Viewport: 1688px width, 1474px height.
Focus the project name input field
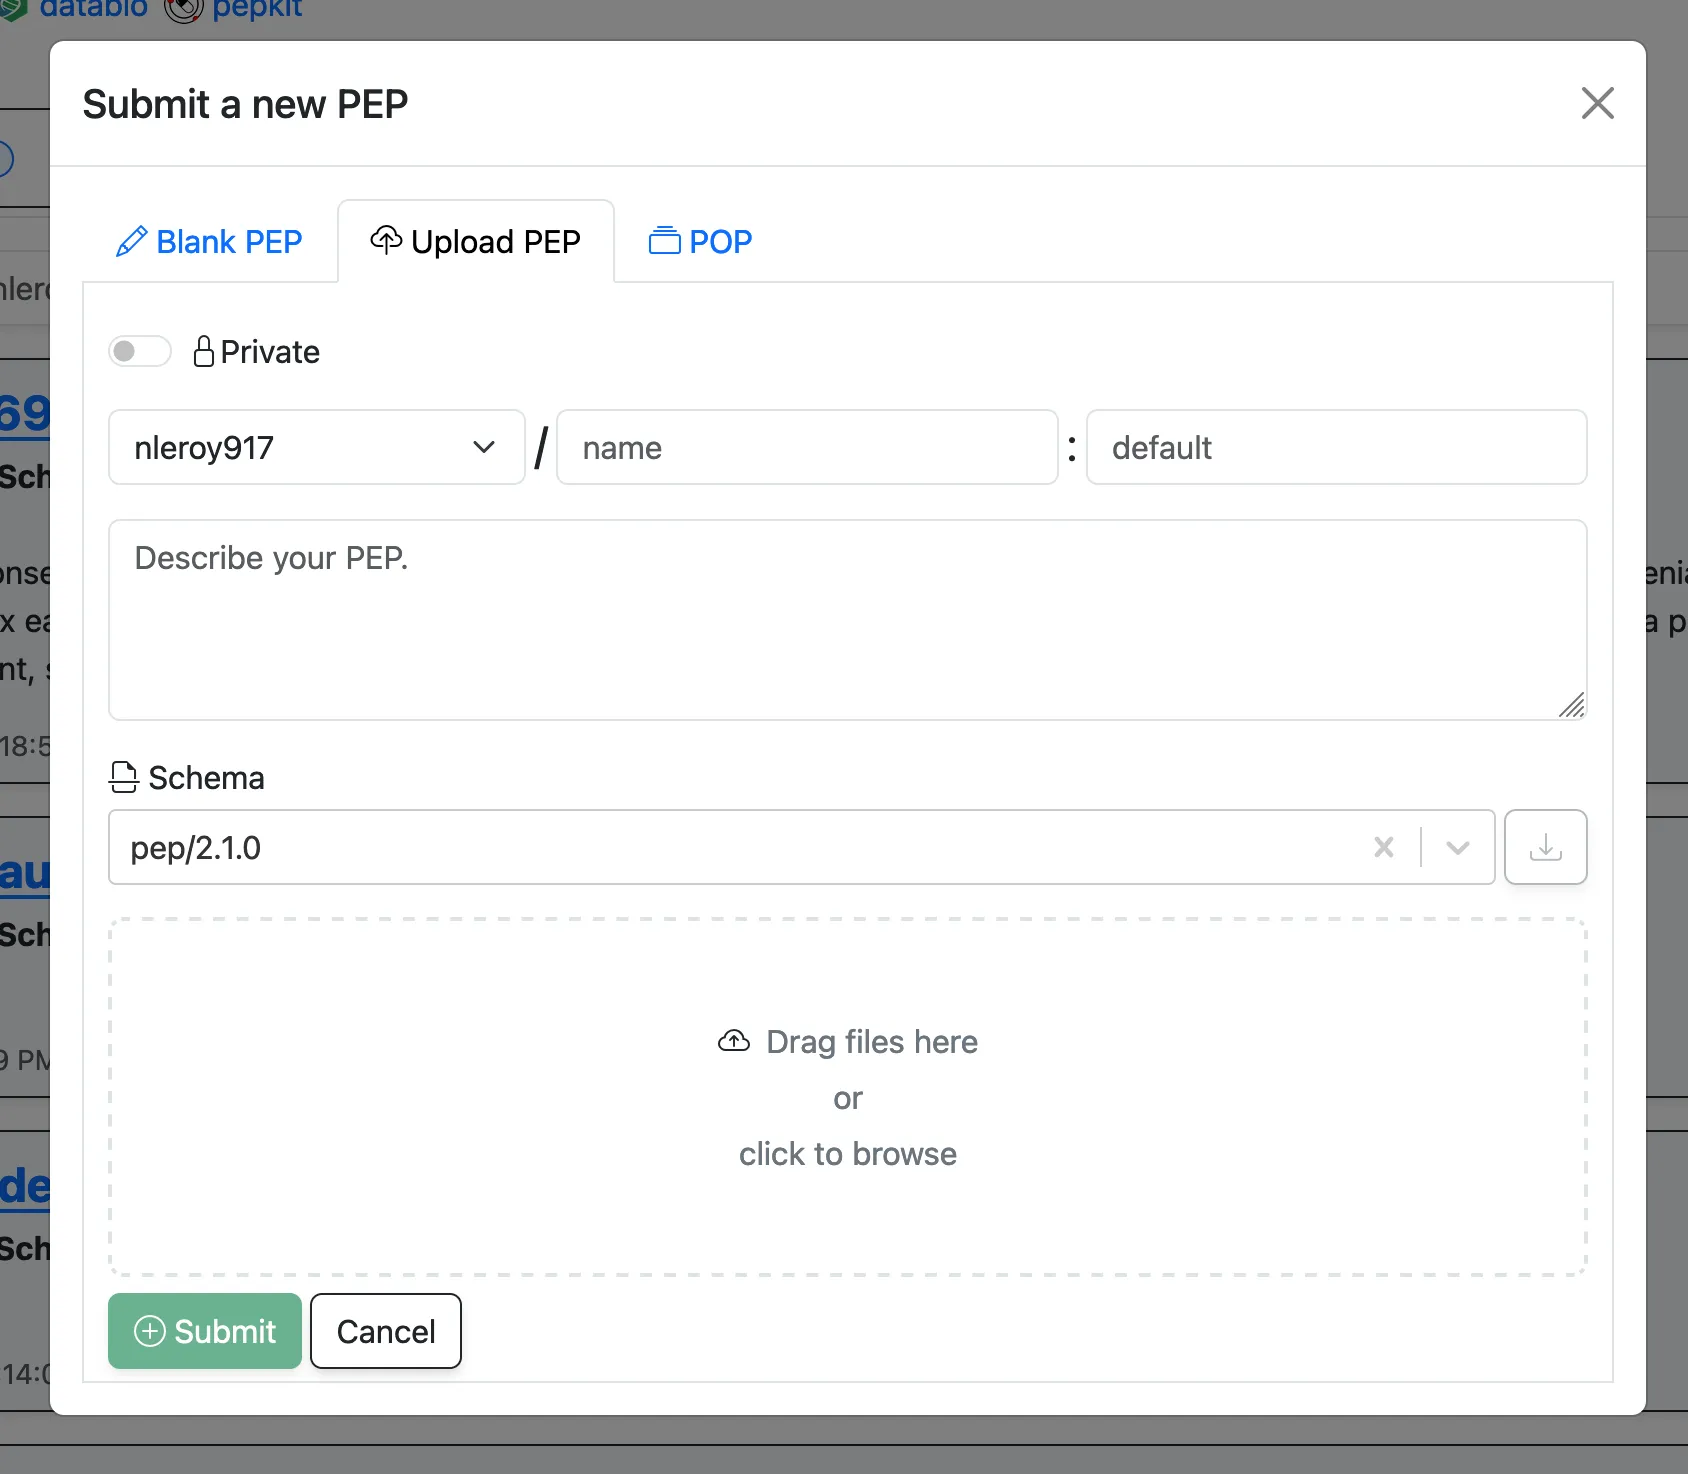[x=807, y=447]
